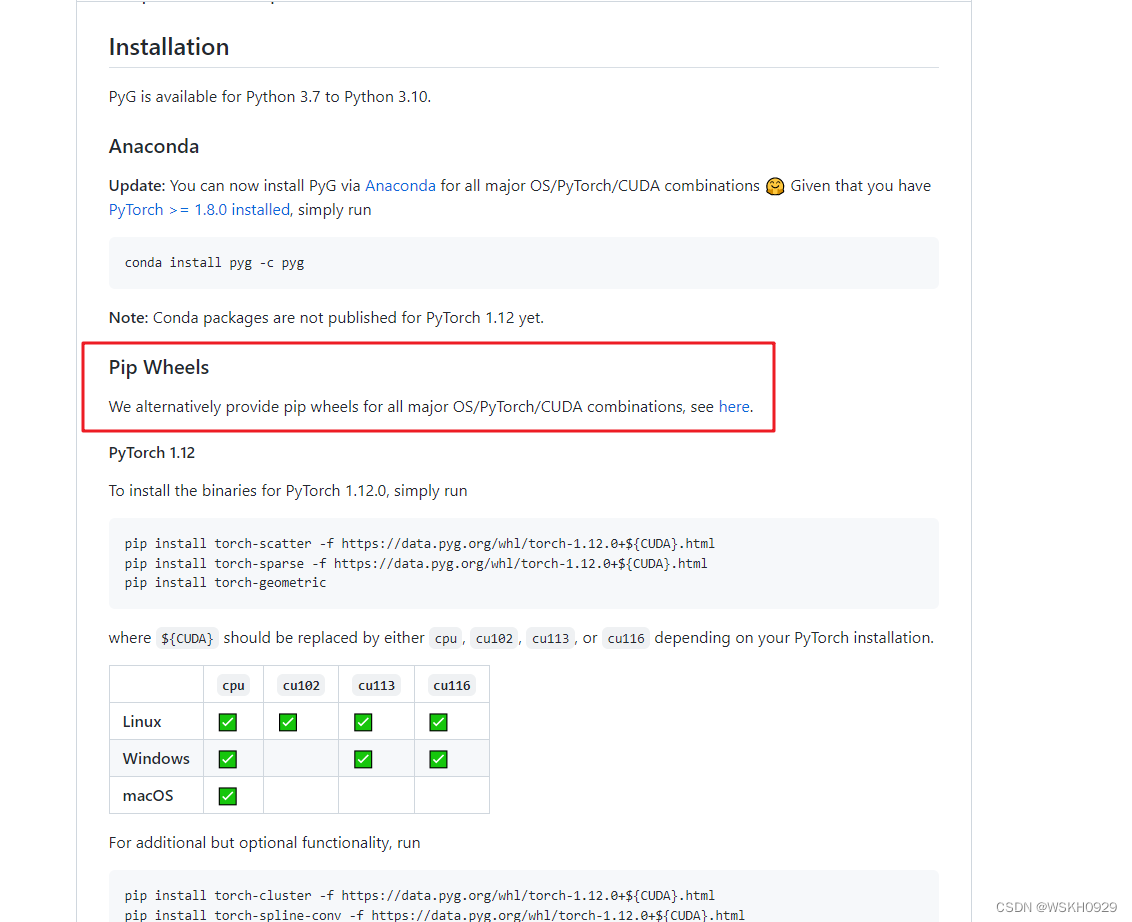The image size is (1132, 922).
Task: Click the green checkmark for Linux cpu
Action: [228, 722]
